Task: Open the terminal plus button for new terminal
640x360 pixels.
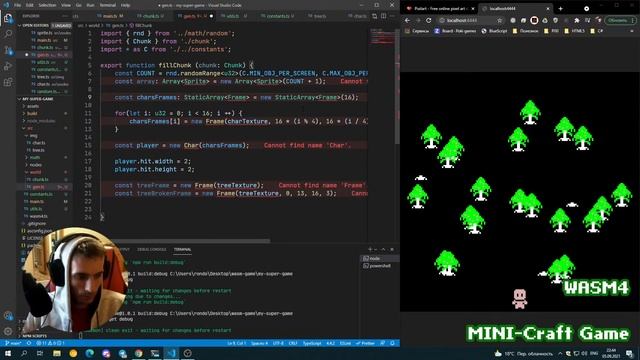Action: tap(370, 249)
